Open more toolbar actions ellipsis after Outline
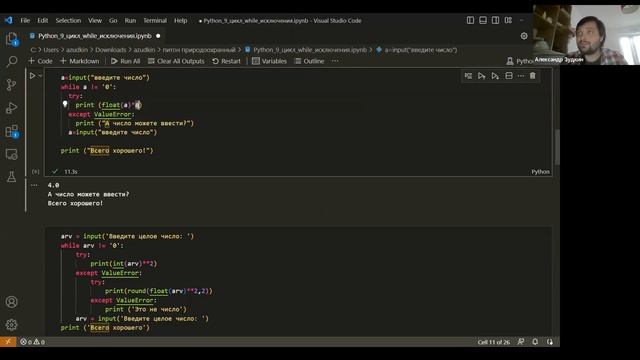Viewport: 640px width, 360px height. click(335, 61)
